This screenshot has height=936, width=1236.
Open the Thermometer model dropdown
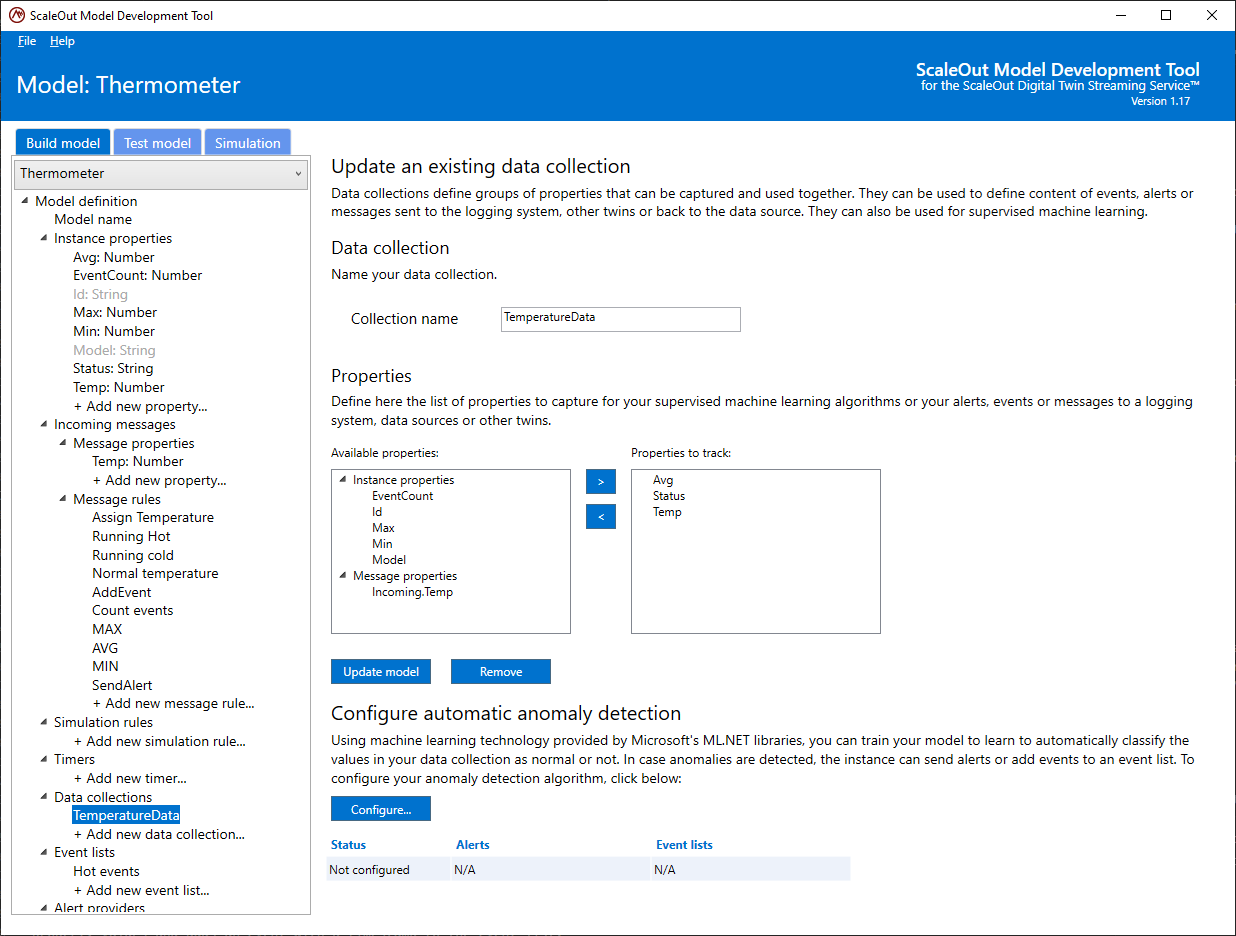[x=161, y=173]
